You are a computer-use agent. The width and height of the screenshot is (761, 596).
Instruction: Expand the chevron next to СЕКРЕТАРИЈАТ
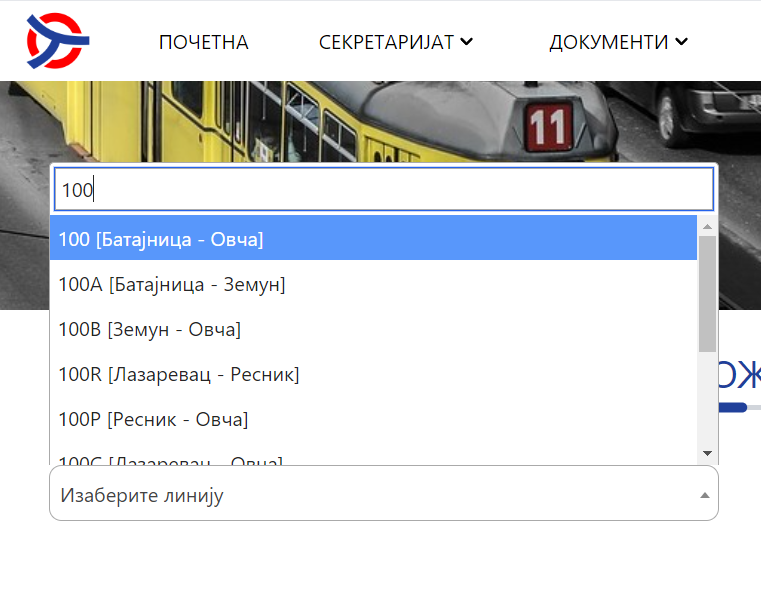click(x=466, y=42)
